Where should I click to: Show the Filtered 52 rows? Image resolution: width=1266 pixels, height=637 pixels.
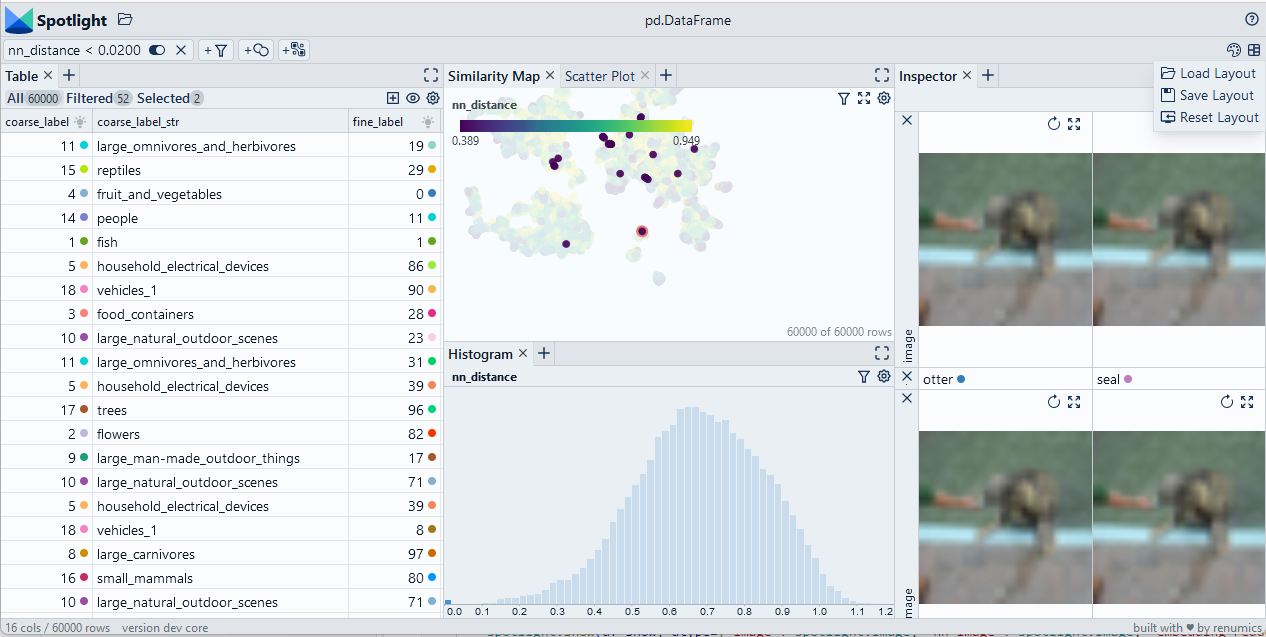pyautogui.click(x=99, y=98)
